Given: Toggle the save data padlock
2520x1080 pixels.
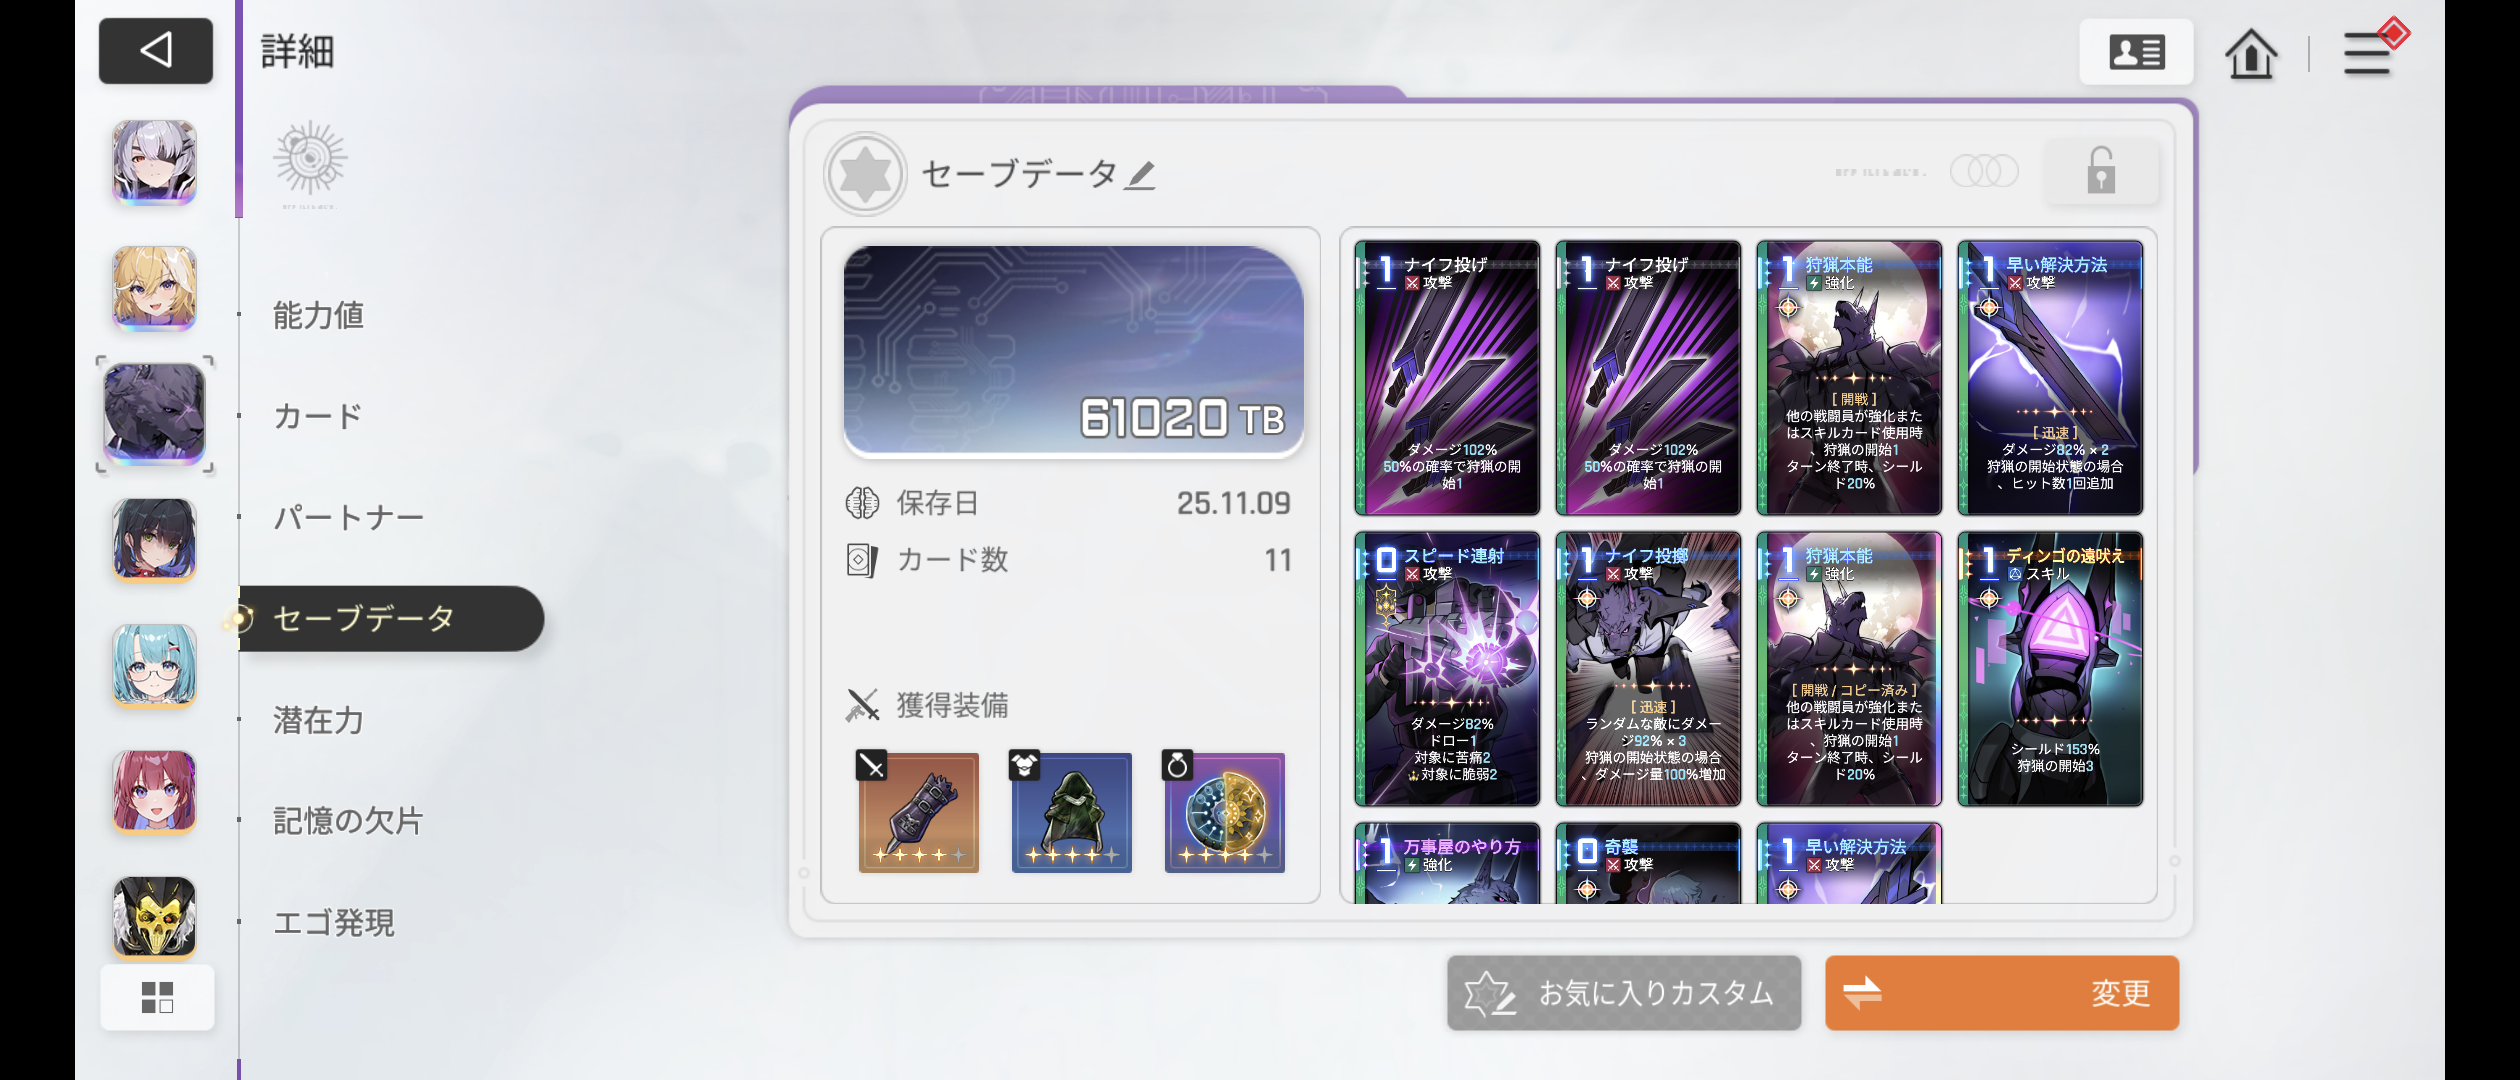Looking at the screenshot, I should coord(2101,171).
